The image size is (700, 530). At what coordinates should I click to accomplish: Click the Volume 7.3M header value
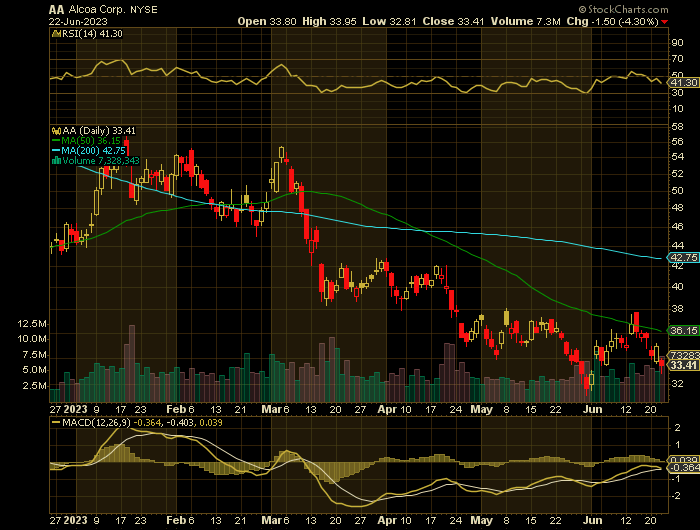coord(525,21)
